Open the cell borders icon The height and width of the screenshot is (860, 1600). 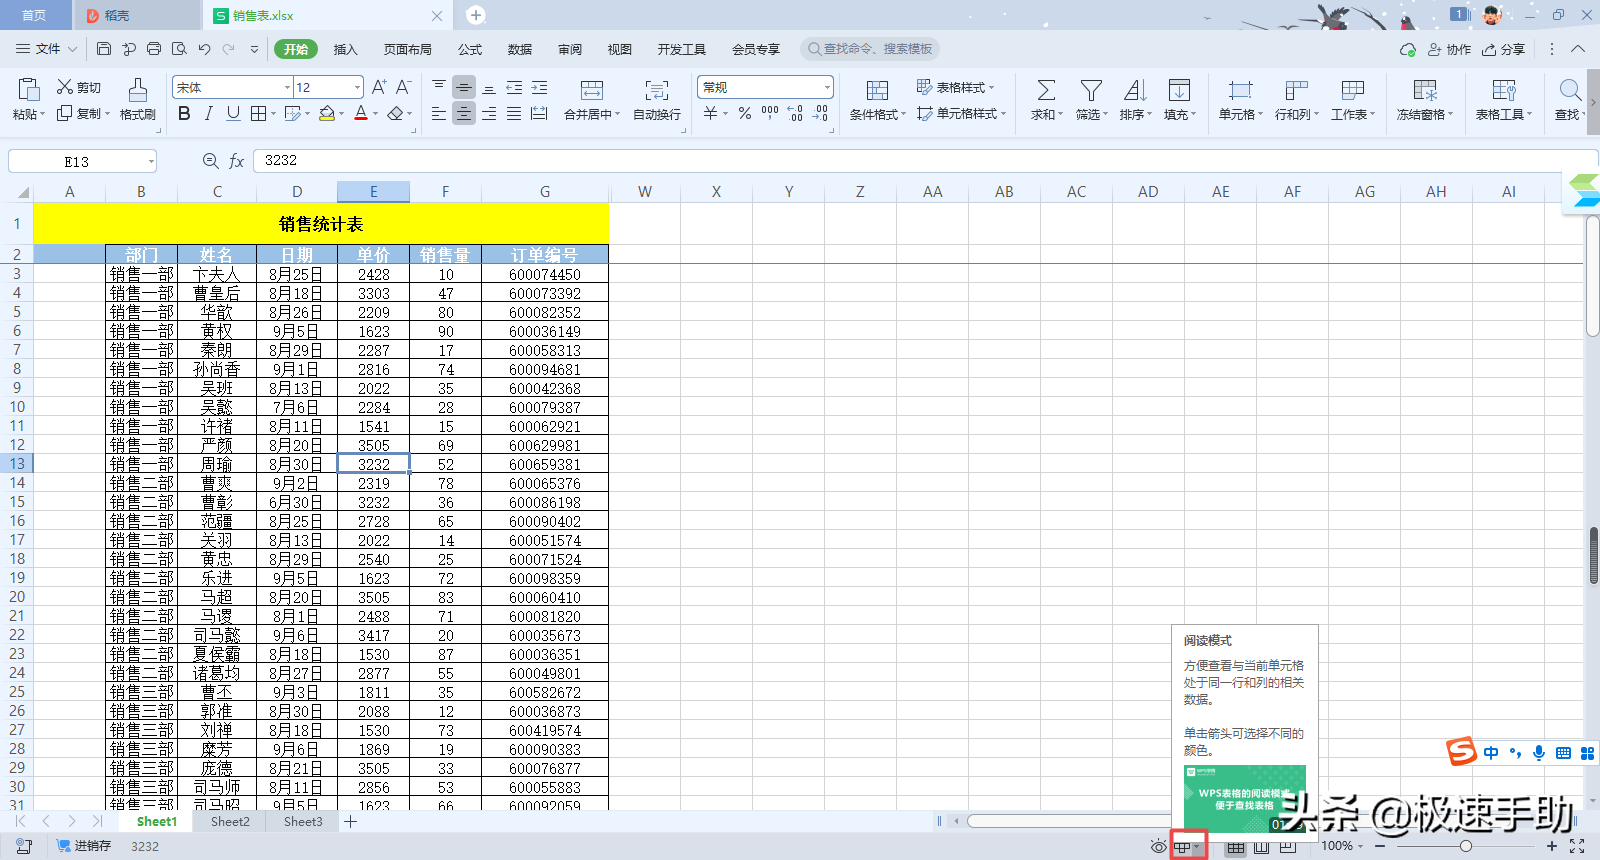click(x=258, y=114)
